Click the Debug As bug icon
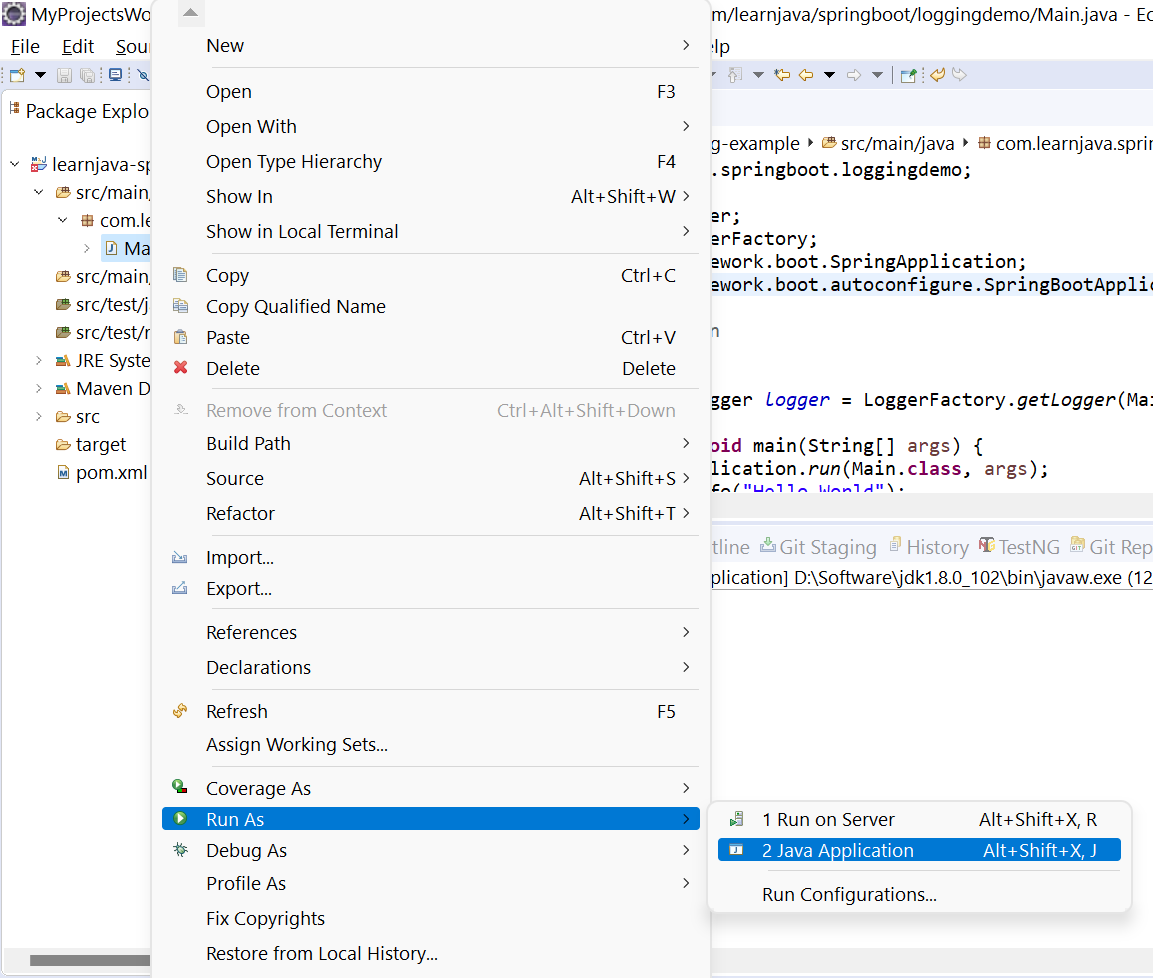Image resolution: width=1153 pixels, height=978 pixels. click(180, 850)
